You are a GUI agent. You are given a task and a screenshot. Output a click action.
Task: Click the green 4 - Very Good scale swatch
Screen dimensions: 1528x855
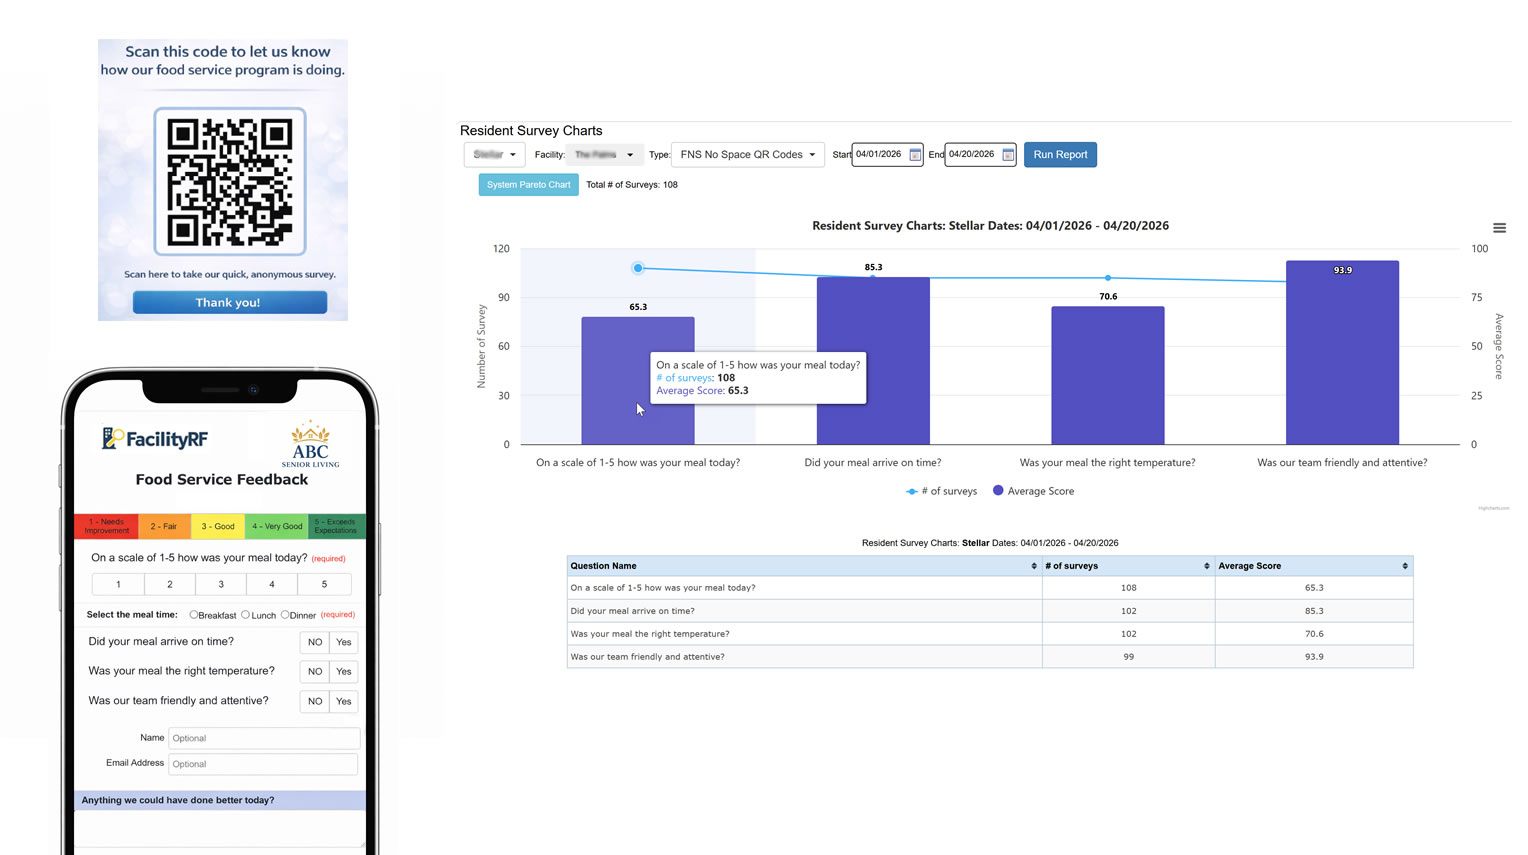pyautogui.click(x=277, y=526)
